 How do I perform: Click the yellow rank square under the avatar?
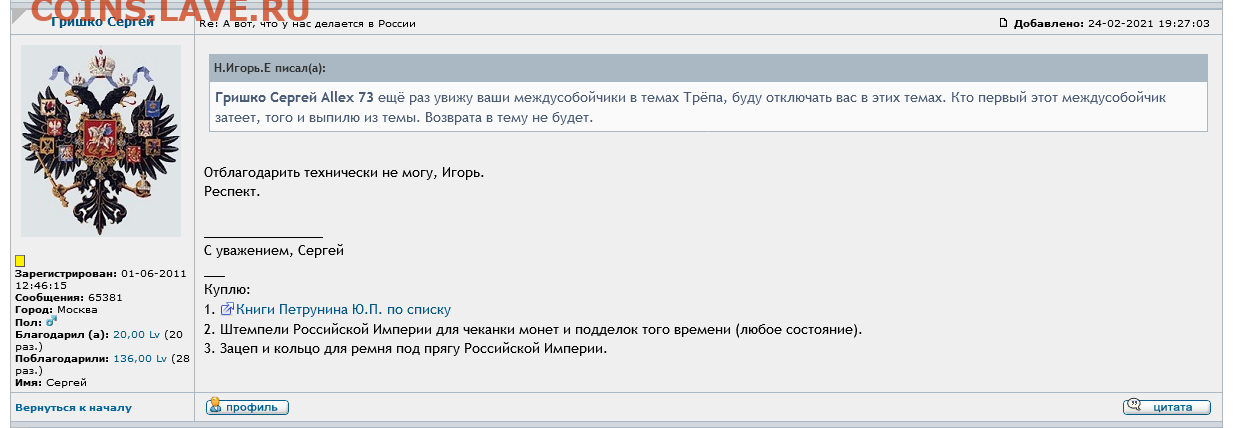pos(20,261)
